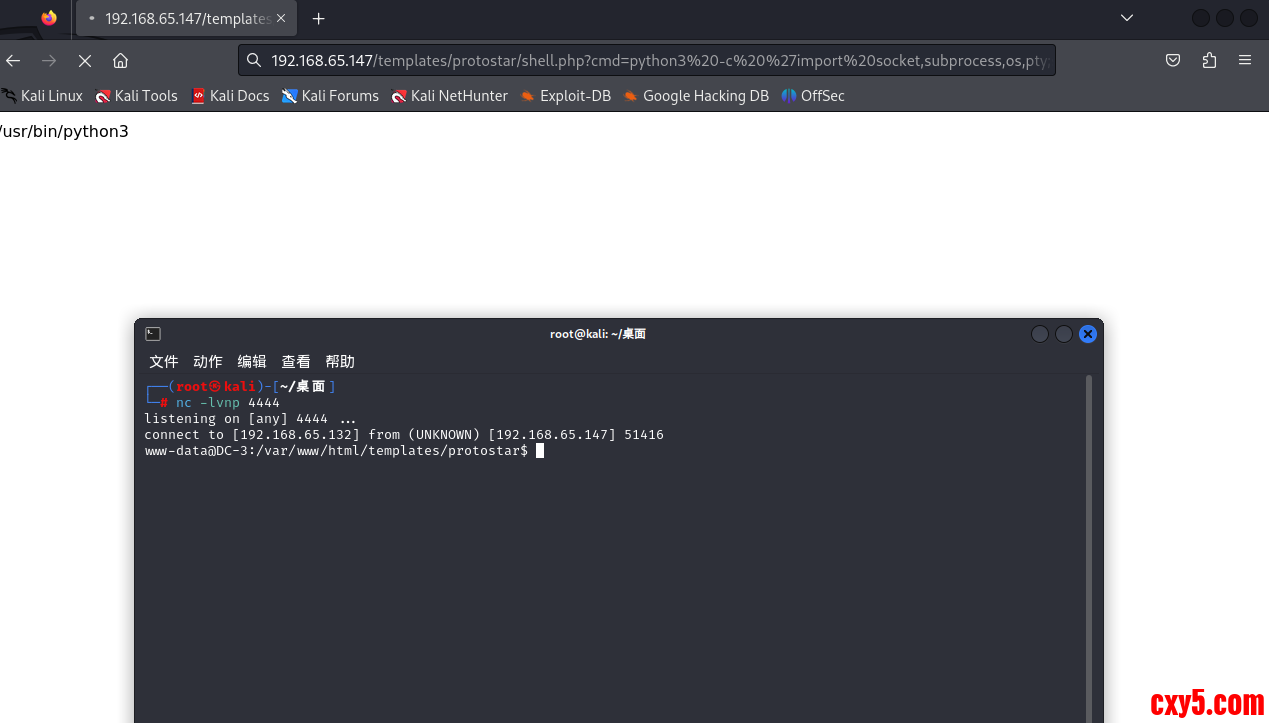Open the Firefox application menu
The height and width of the screenshot is (723, 1269).
click(x=1245, y=61)
